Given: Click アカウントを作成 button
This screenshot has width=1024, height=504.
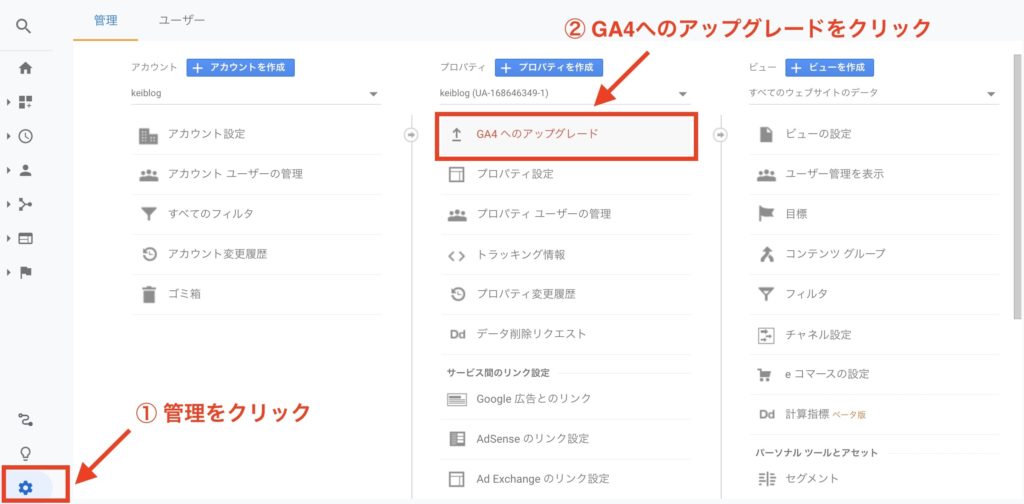Looking at the screenshot, I should (240, 67).
